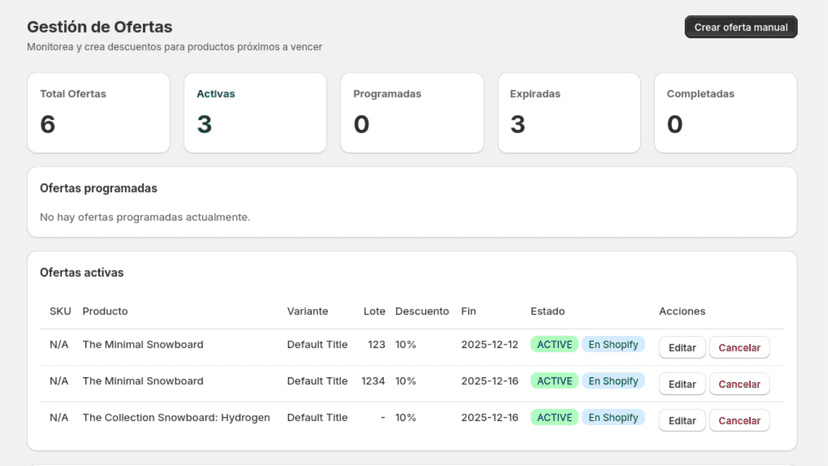Select the Completadas summary card
Screen dimensions: 828x466
726,113
